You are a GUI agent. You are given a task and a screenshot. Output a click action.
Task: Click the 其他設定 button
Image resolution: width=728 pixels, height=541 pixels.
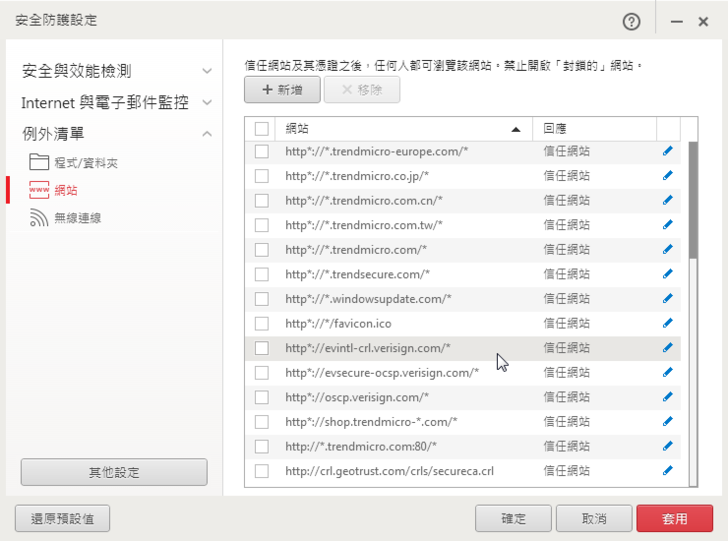114,472
